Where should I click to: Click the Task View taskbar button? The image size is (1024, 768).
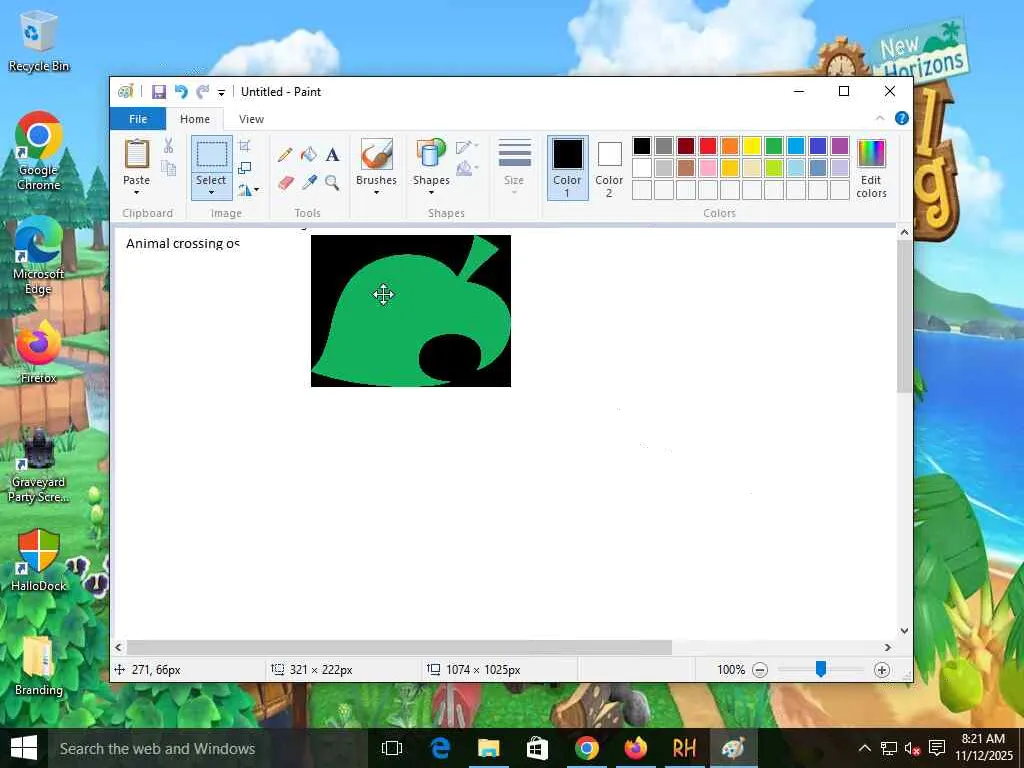[x=392, y=748]
